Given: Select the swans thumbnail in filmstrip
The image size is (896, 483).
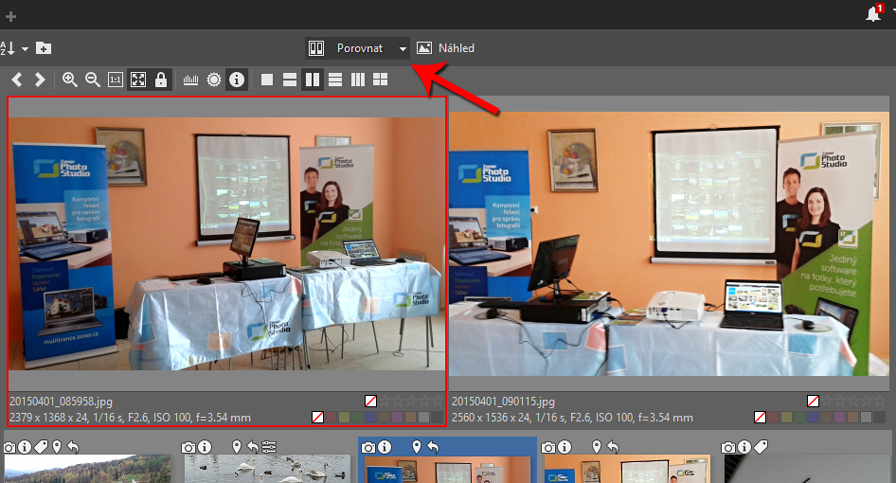Looking at the screenshot, I should (263, 469).
